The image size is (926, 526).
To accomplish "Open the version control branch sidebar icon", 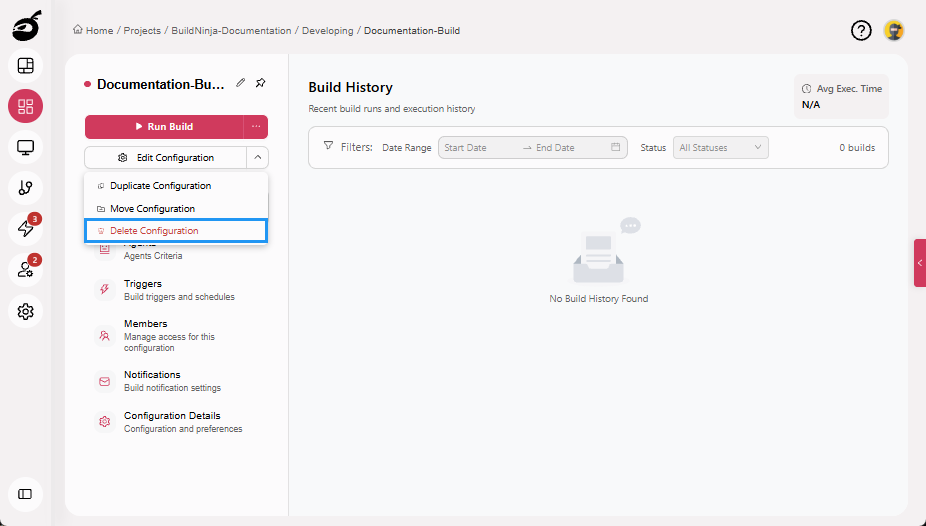I will (25, 188).
